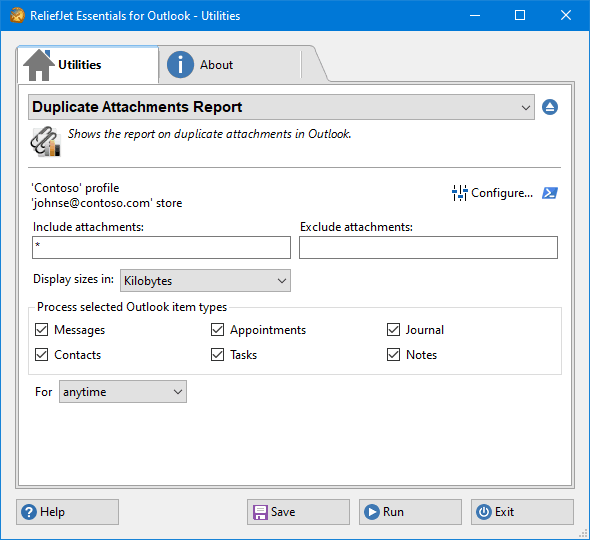Maximize the ReliefJet Essentials window
The image size is (590, 540).
click(520, 15)
